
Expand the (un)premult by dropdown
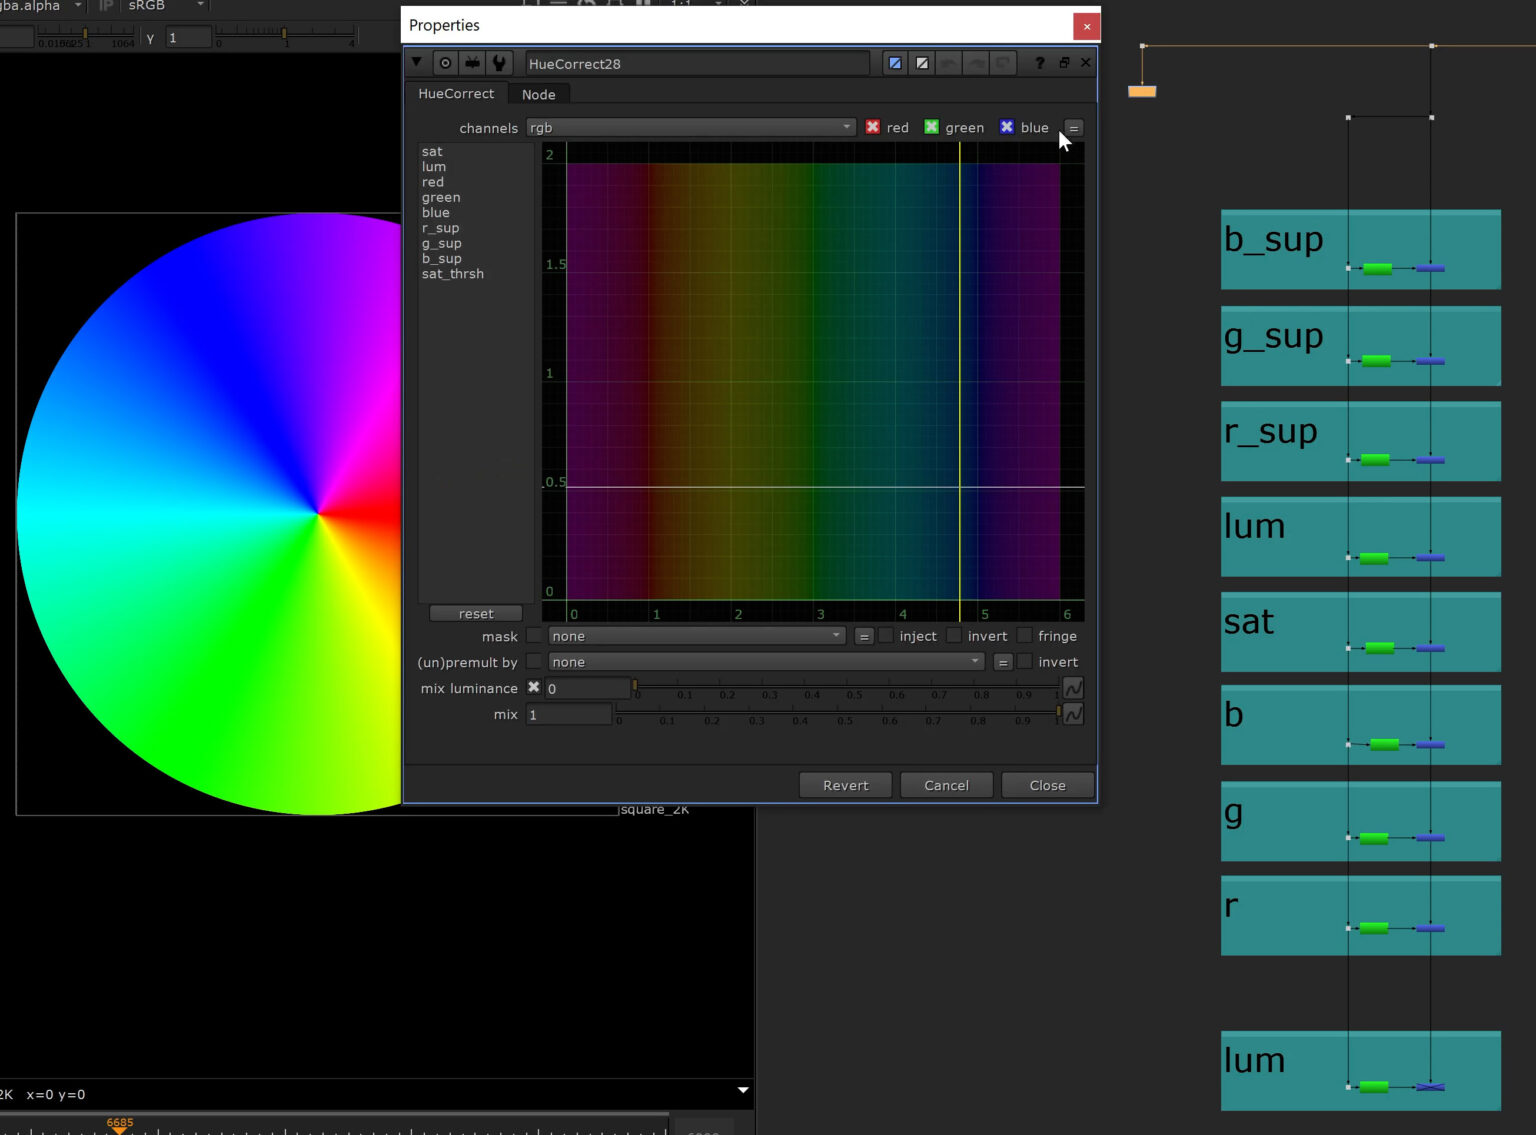(x=766, y=662)
